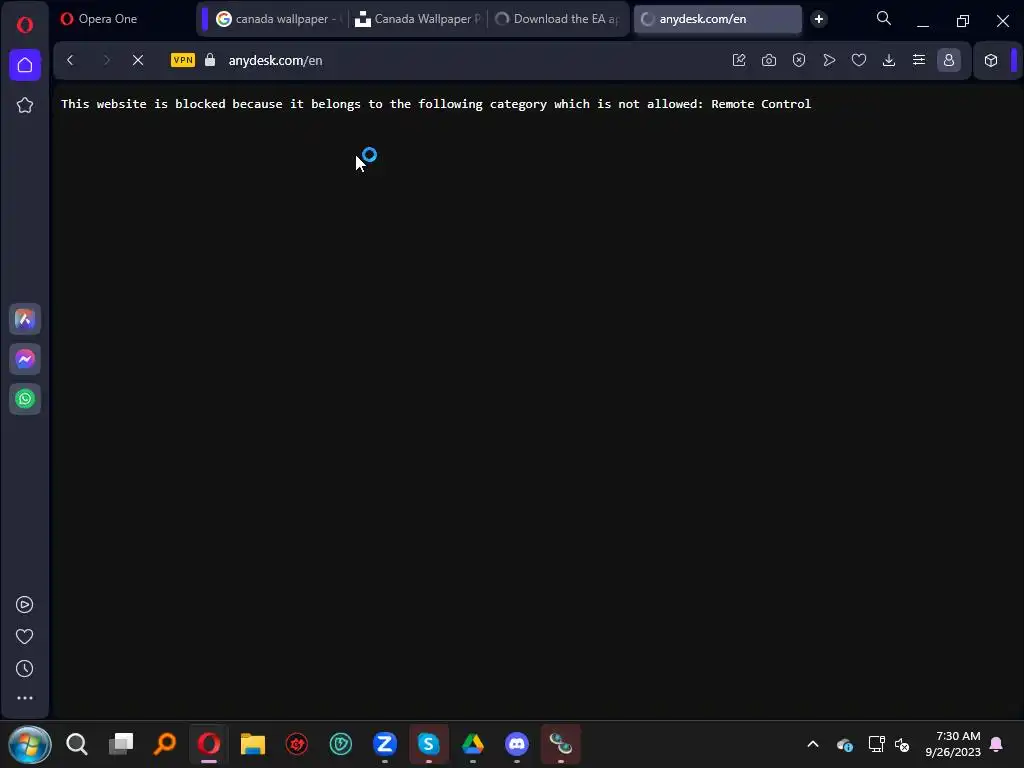Switch to Download the EA app tab
The height and width of the screenshot is (768, 1024).
(558, 19)
